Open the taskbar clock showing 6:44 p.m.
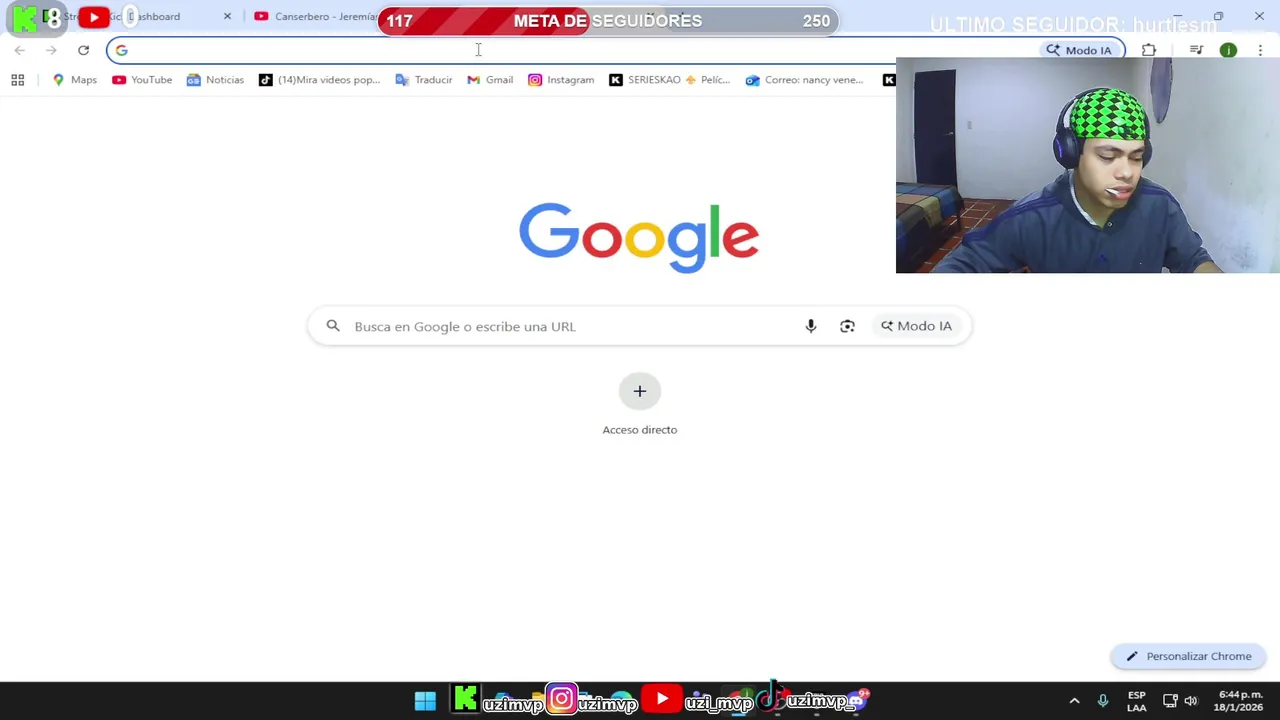This screenshot has height=720, width=1280. click(x=1239, y=701)
